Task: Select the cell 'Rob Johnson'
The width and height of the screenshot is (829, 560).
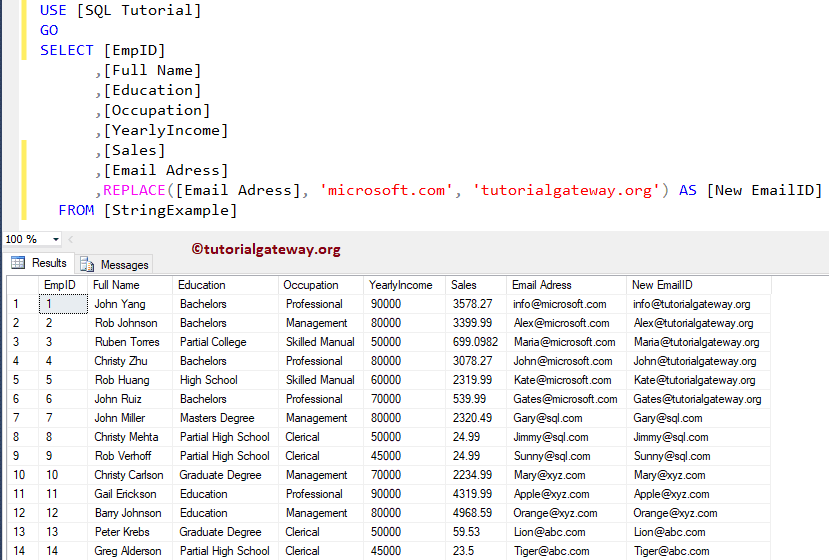Action: (130, 323)
